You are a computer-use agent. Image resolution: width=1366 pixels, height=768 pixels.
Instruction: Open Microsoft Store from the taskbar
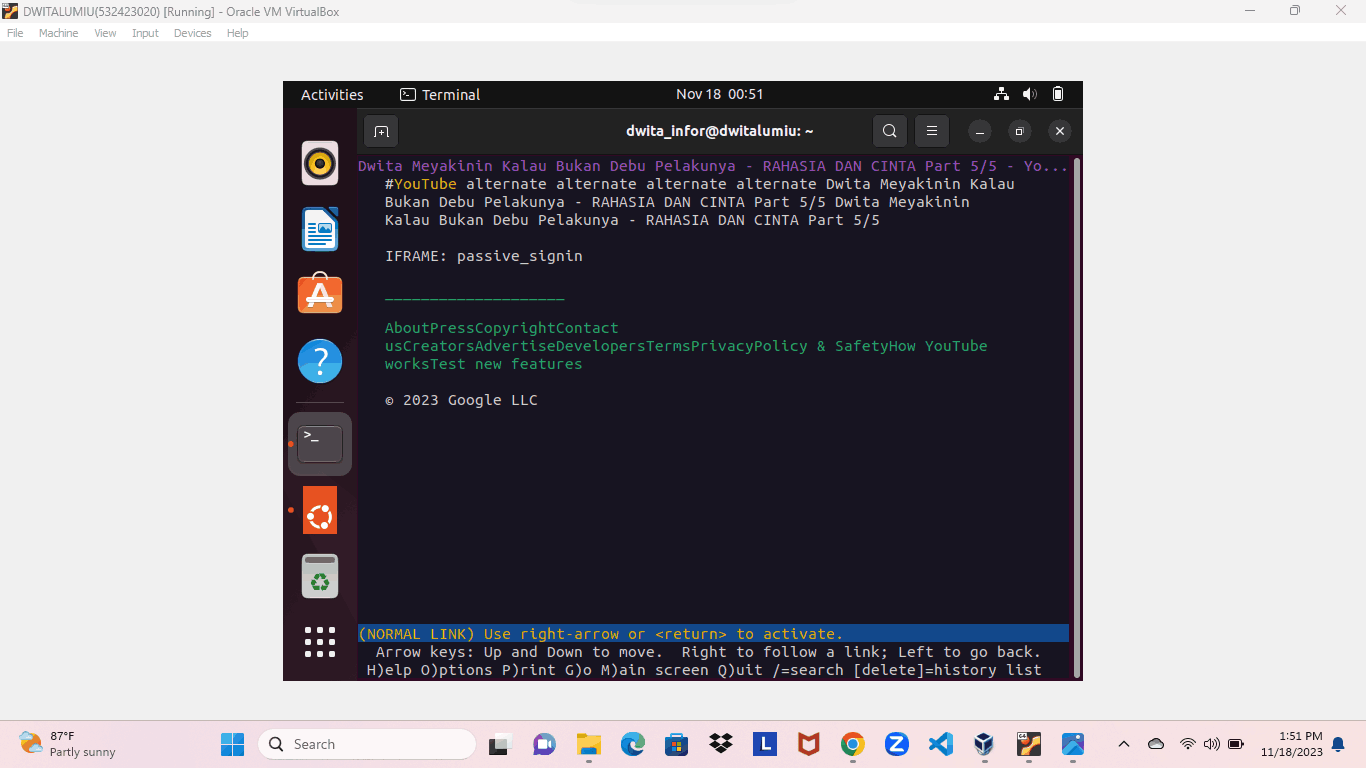coord(677,744)
